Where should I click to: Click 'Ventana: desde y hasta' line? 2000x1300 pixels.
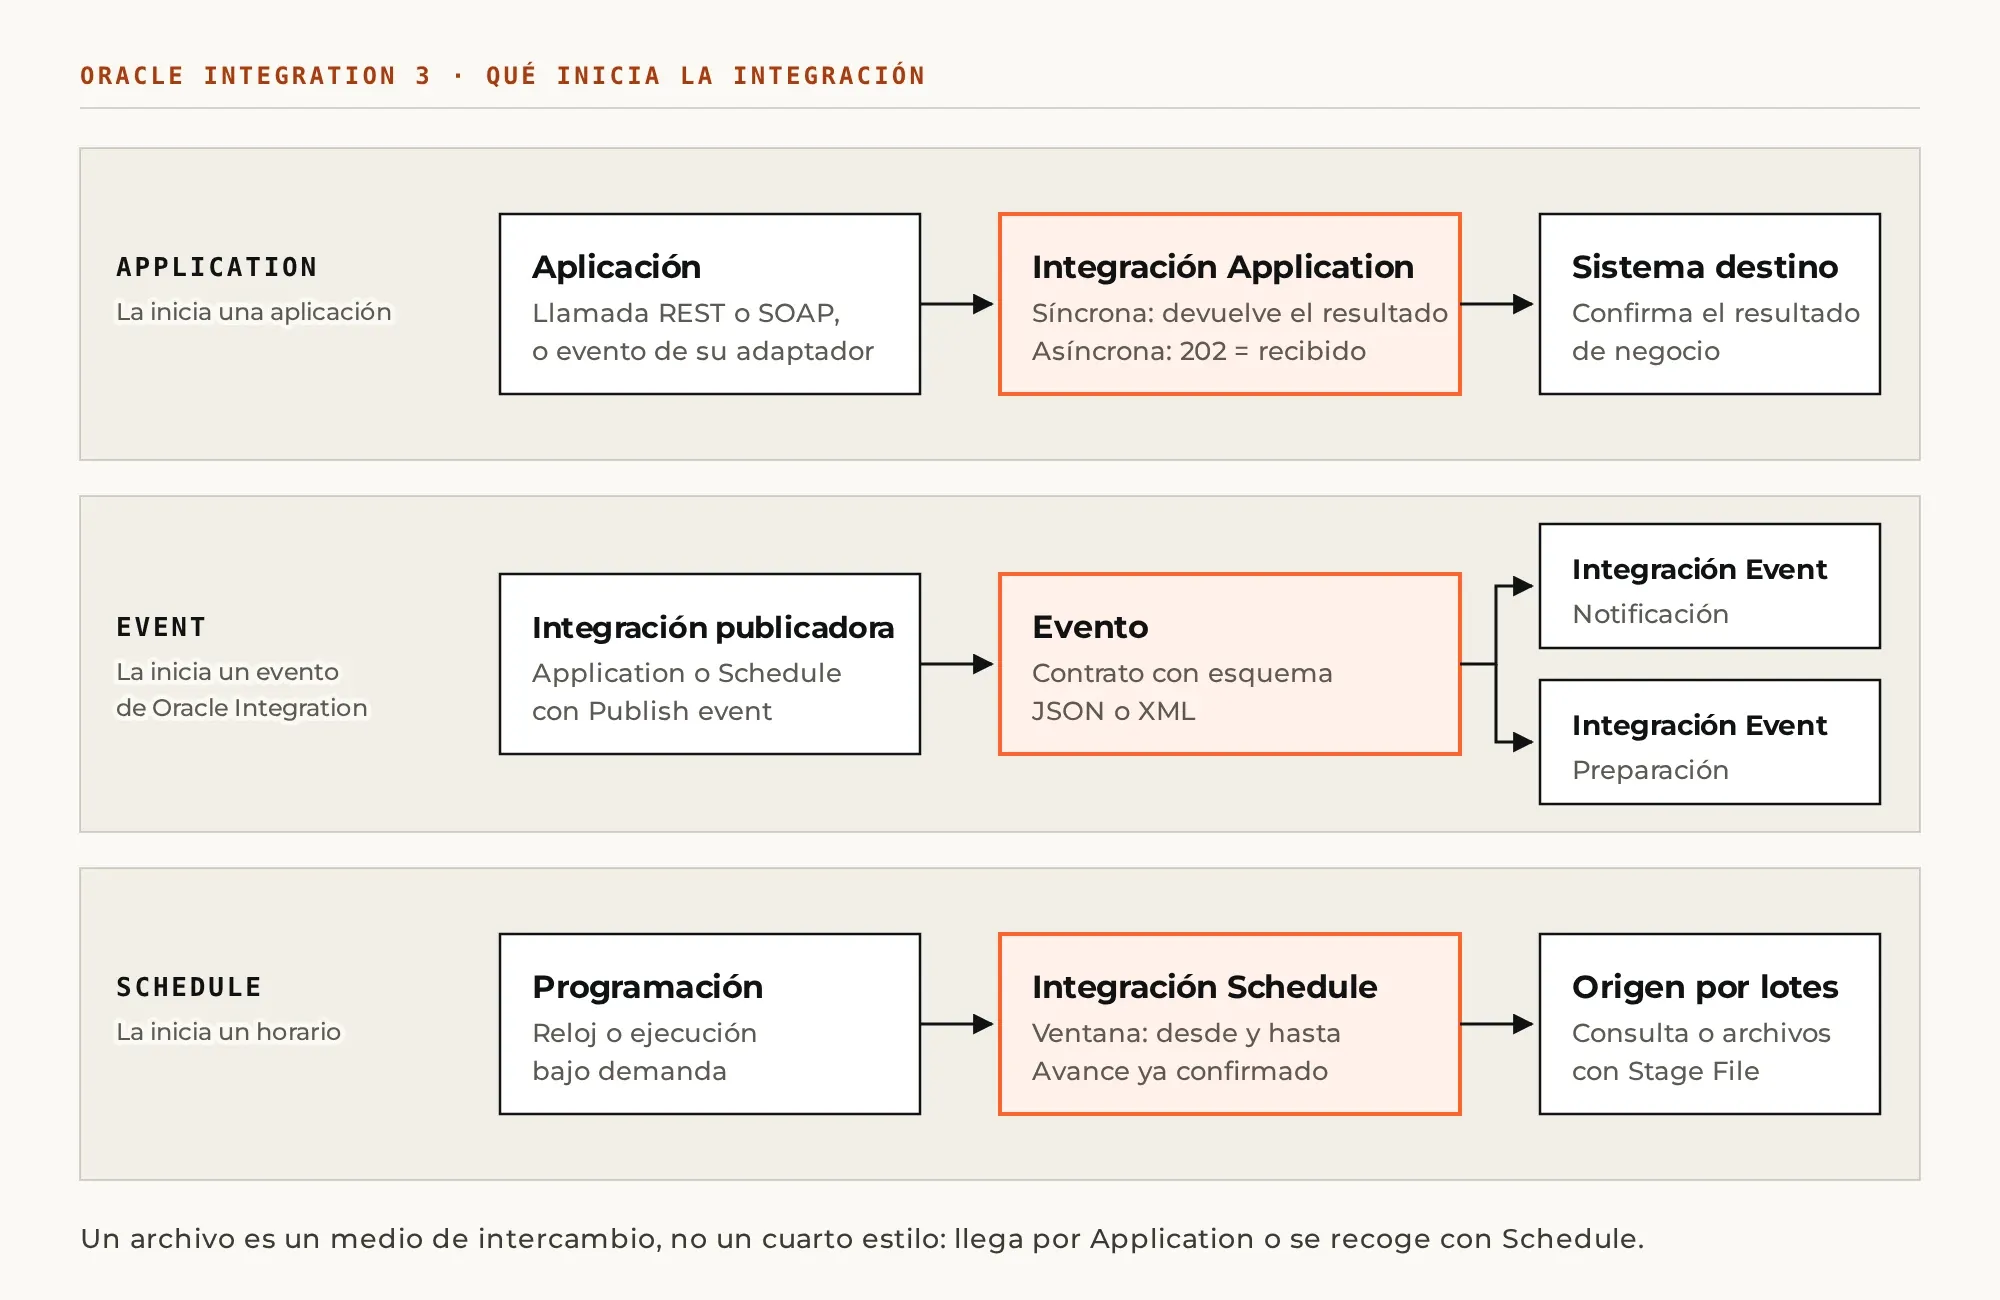[1185, 1033]
